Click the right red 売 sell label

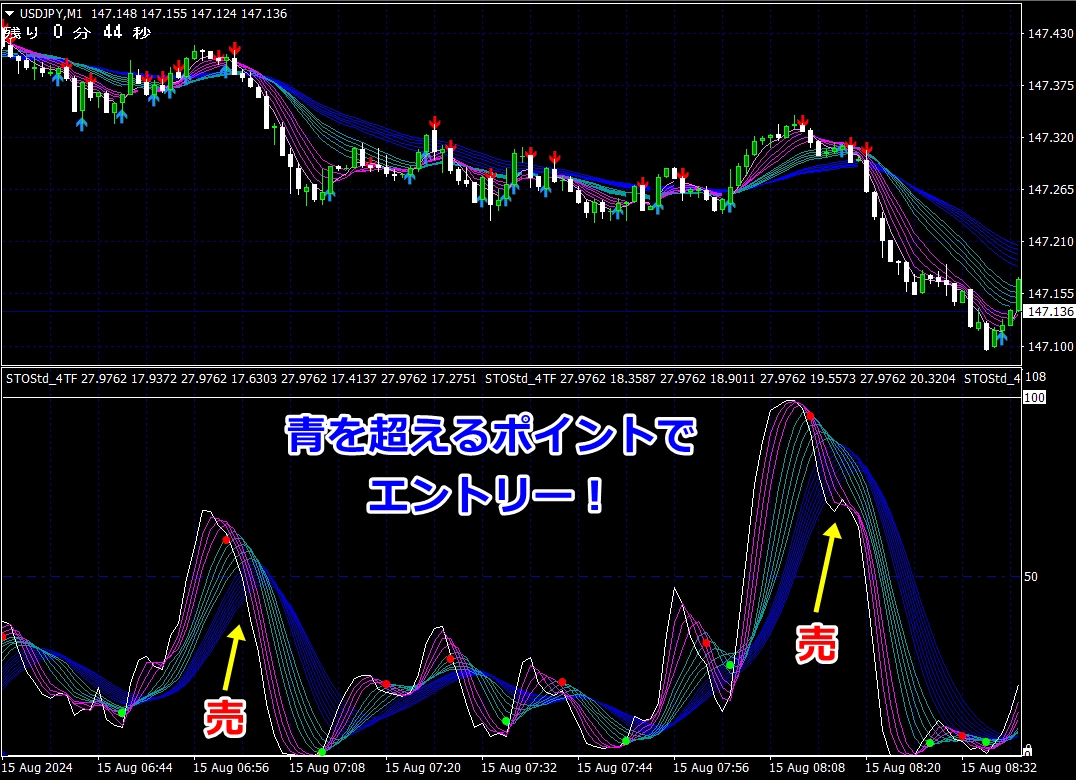(816, 642)
